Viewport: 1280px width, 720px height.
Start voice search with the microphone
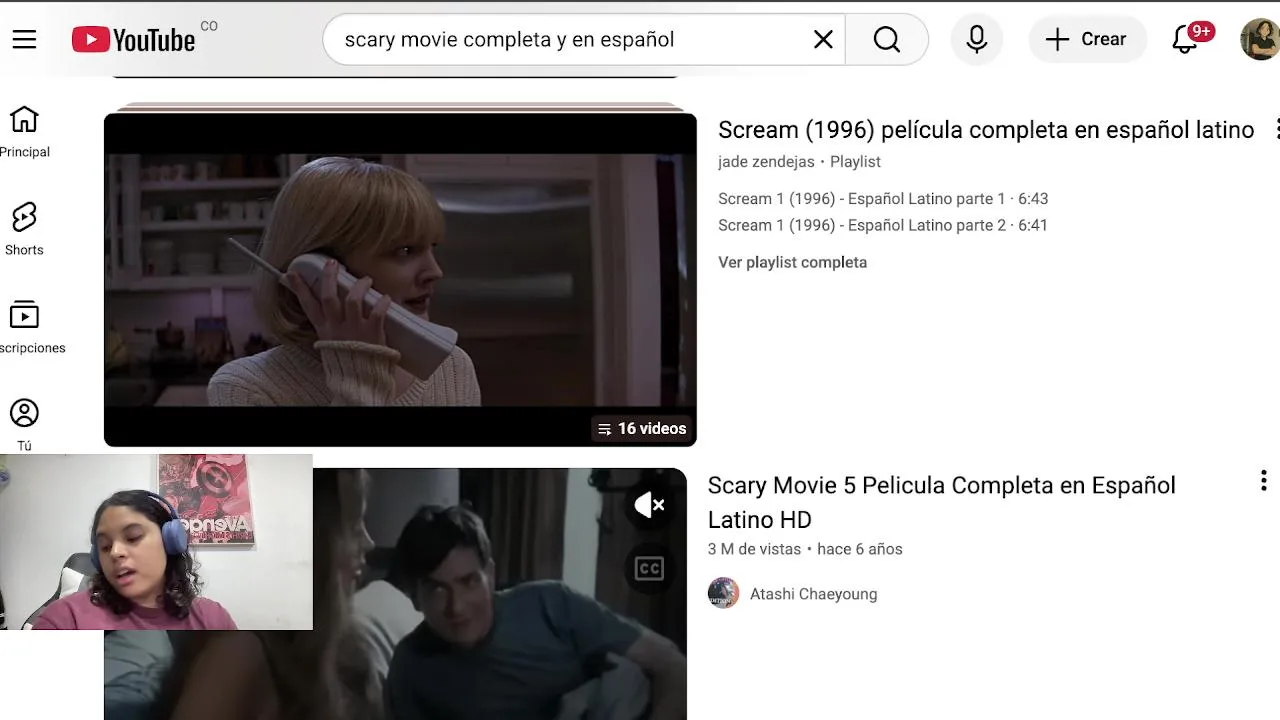click(977, 39)
